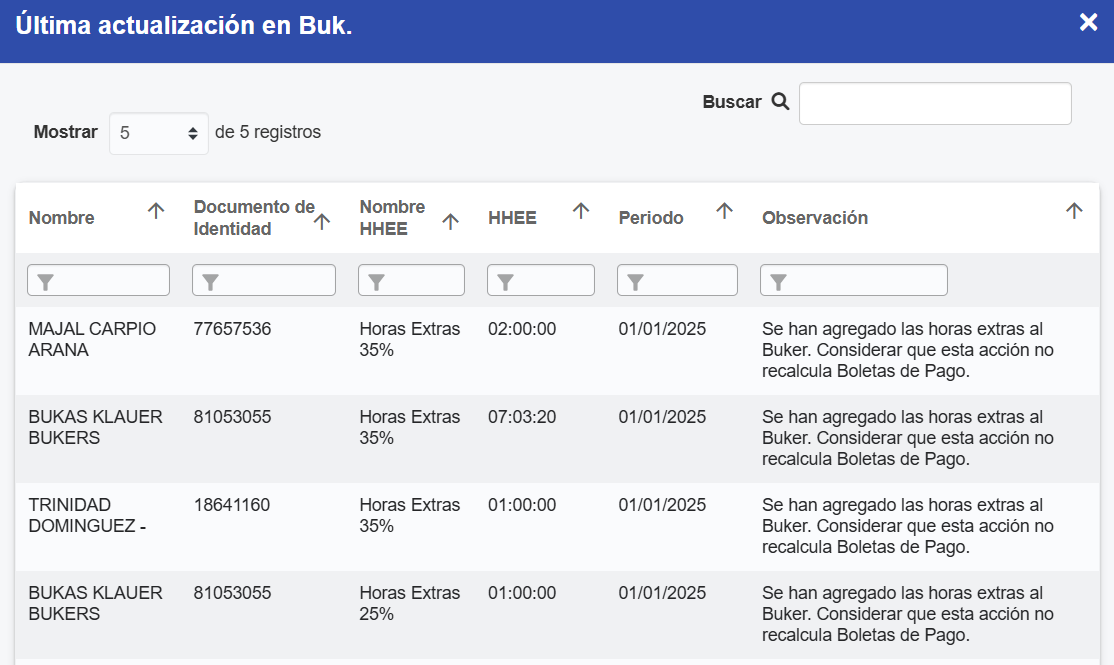Screen dimensions: 1114x665
Task: Focus the Documento de Identidad filter box
Action: (264, 281)
